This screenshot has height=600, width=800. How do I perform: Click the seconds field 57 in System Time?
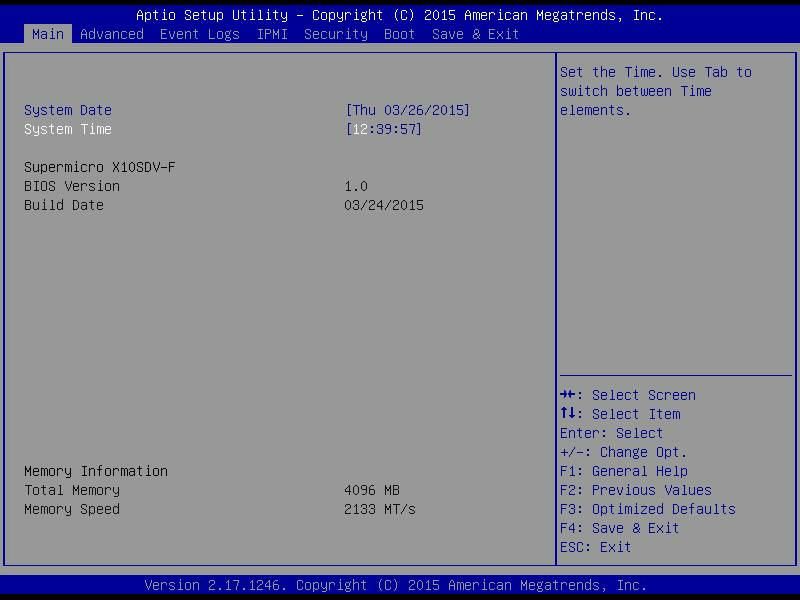(x=408, y=129)
